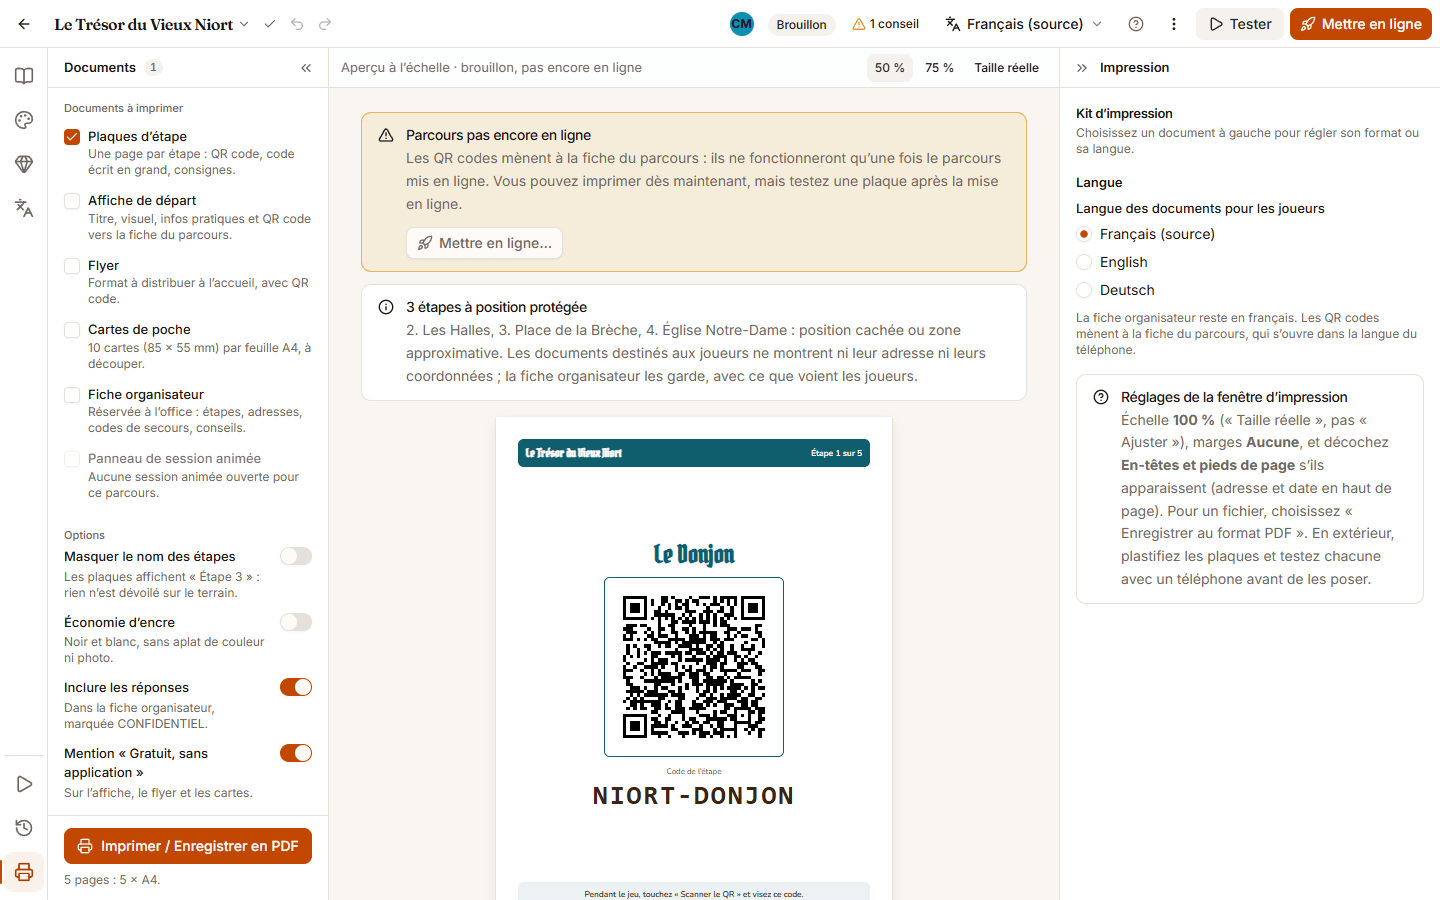This screenshot has height=900, width=1440.
Task: Click the QR code in the Le Donjon preview
Action: (694, 667)
